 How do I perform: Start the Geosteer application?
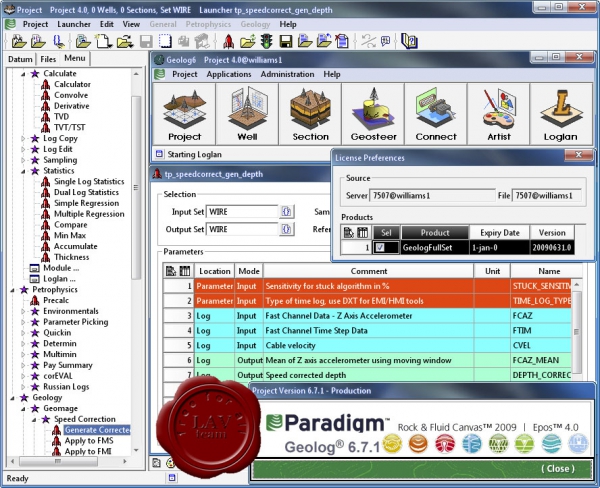coord(373,114)
